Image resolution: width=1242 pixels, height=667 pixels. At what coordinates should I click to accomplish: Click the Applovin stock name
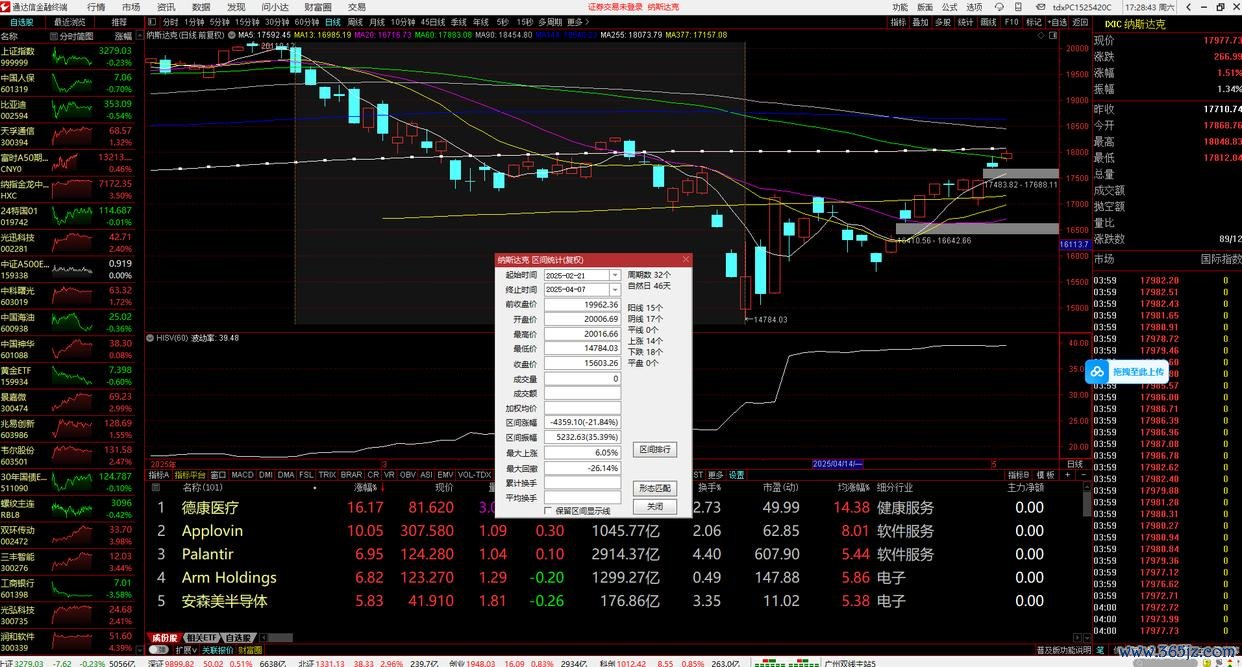212,531
